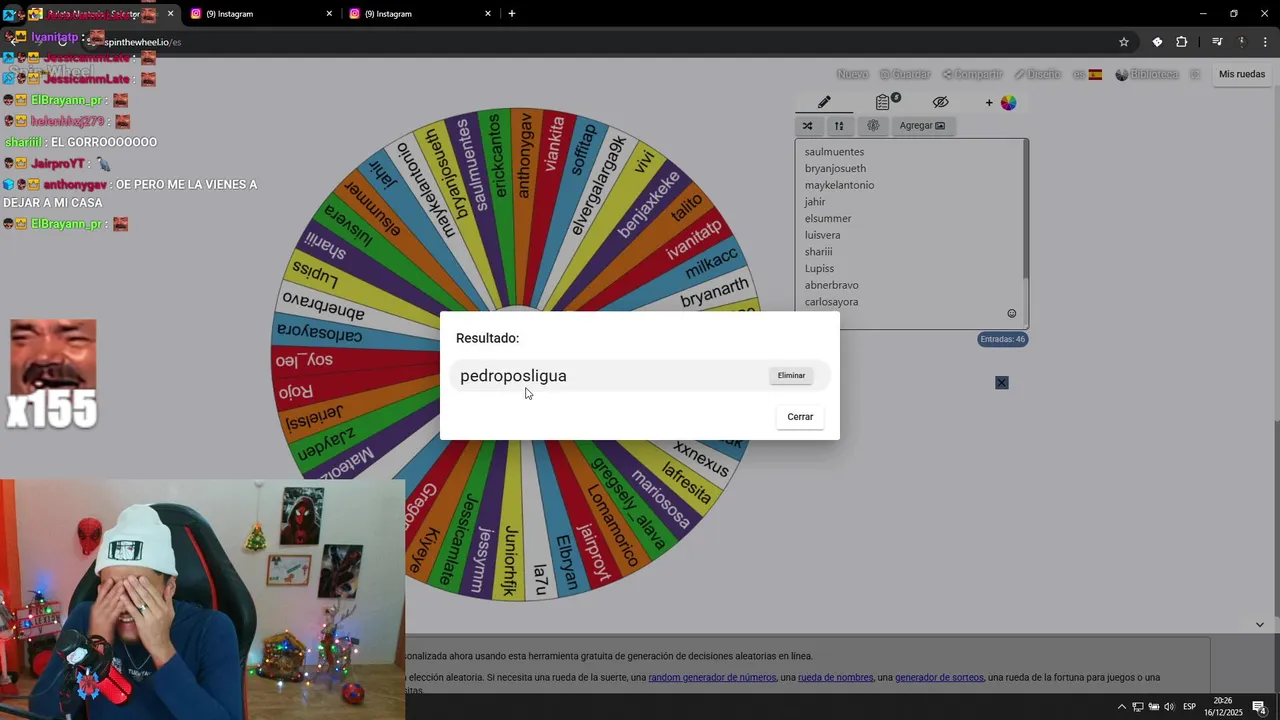Image resolution: width=1280 pixels, height=720 pixels.
Task: Click the winner name pedroposligua
Action: click(x=513, y=376)
